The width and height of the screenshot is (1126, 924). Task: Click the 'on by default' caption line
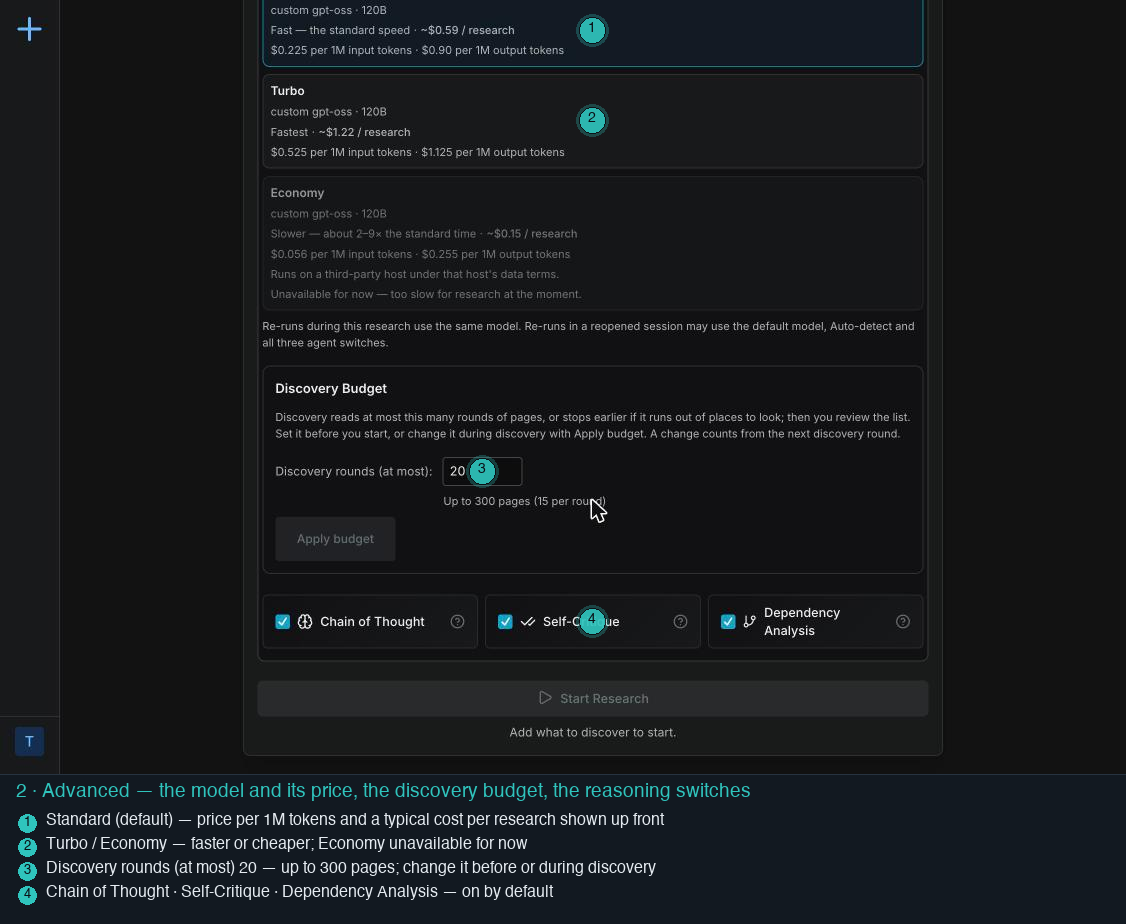coord(299,891)
